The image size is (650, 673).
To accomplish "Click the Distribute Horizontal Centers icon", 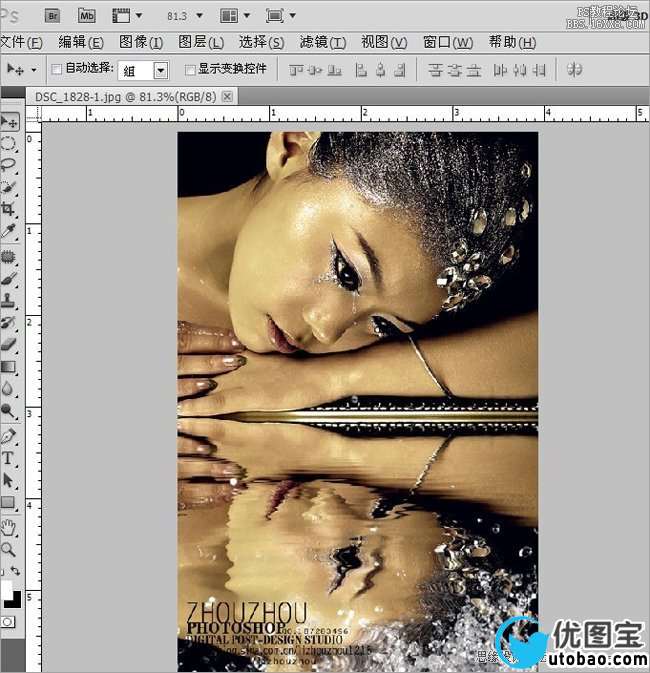I will click(519, 70).
